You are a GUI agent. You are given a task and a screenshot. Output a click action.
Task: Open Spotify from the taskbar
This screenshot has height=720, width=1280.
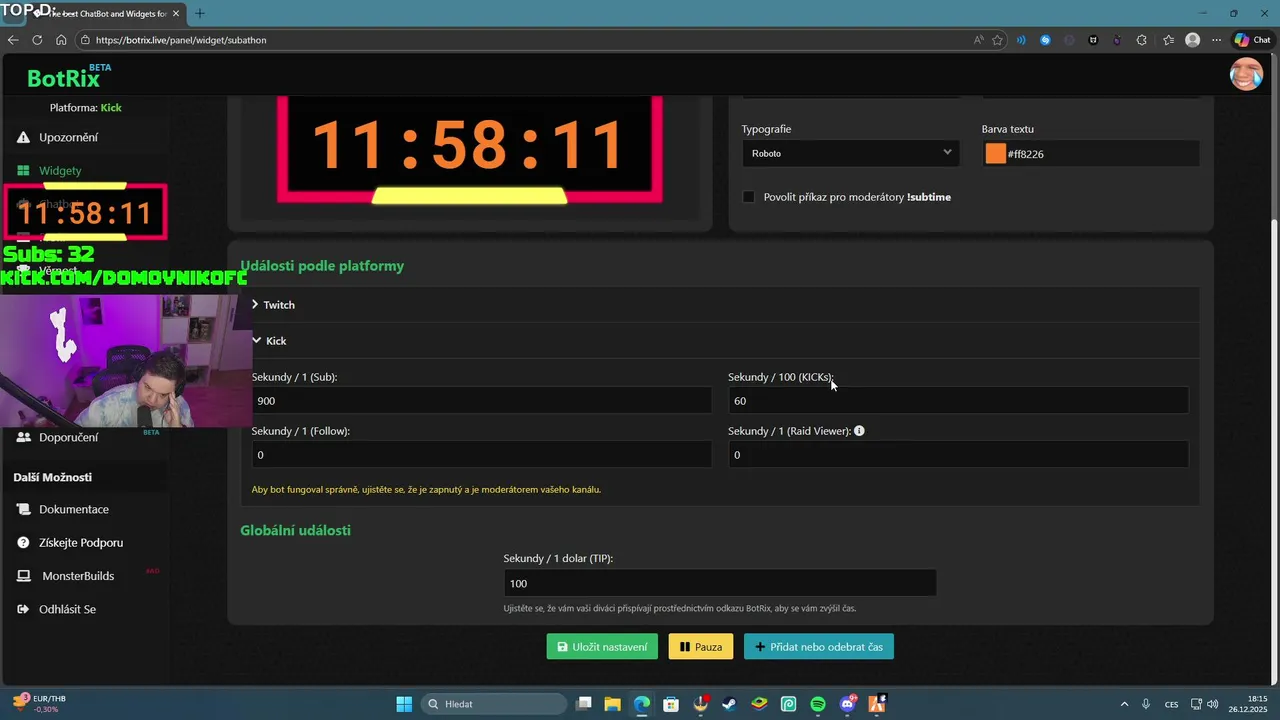pyautogui.click(x=817, y=704)
